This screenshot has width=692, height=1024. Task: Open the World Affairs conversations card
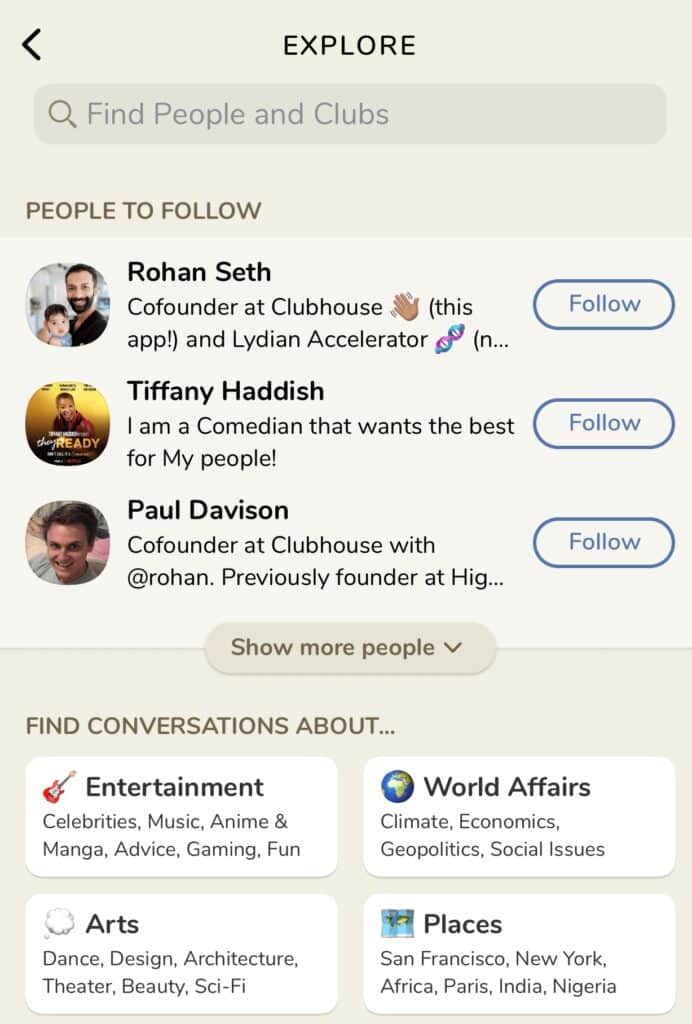tap(519, 816)
